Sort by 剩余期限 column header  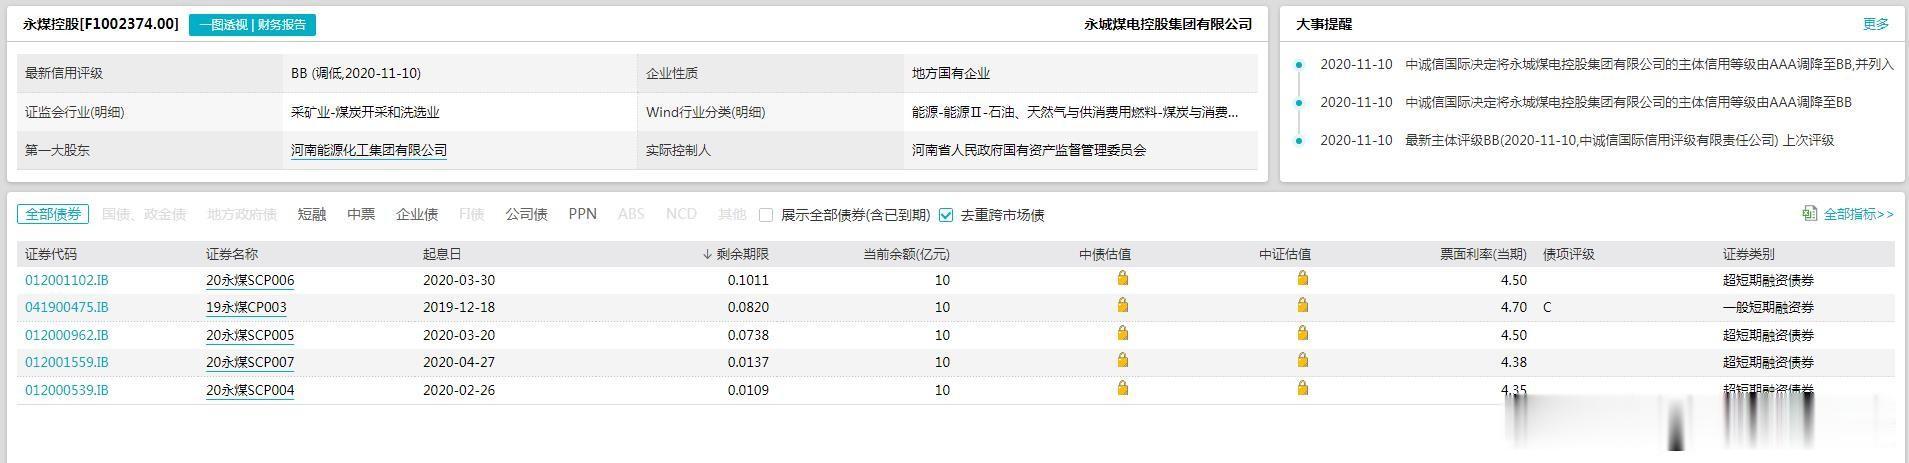pos(736,254)
